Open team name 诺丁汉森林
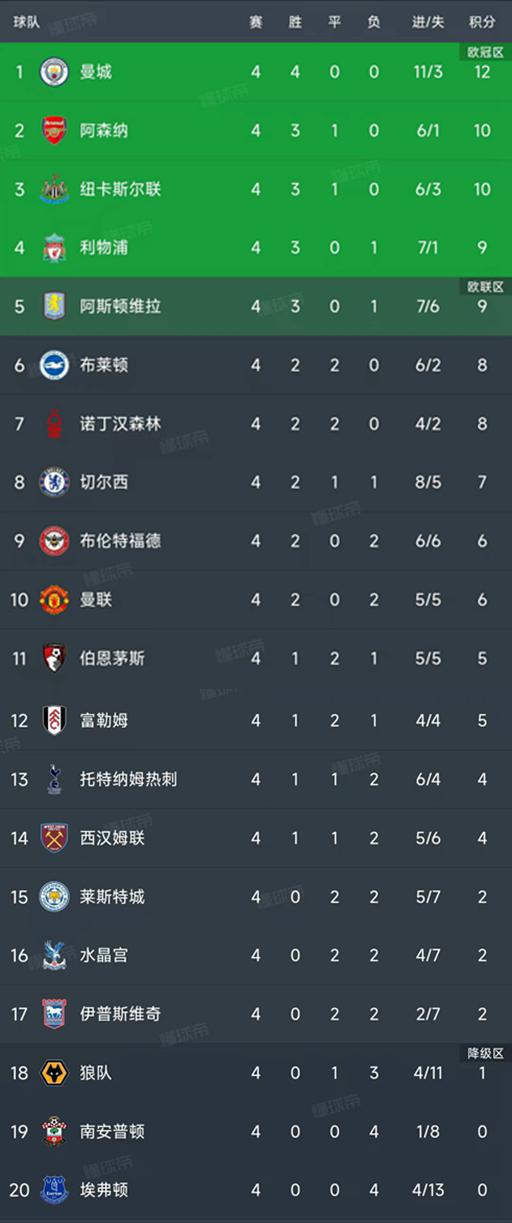This screenshot has width=512, height=1223. [120, 423]
